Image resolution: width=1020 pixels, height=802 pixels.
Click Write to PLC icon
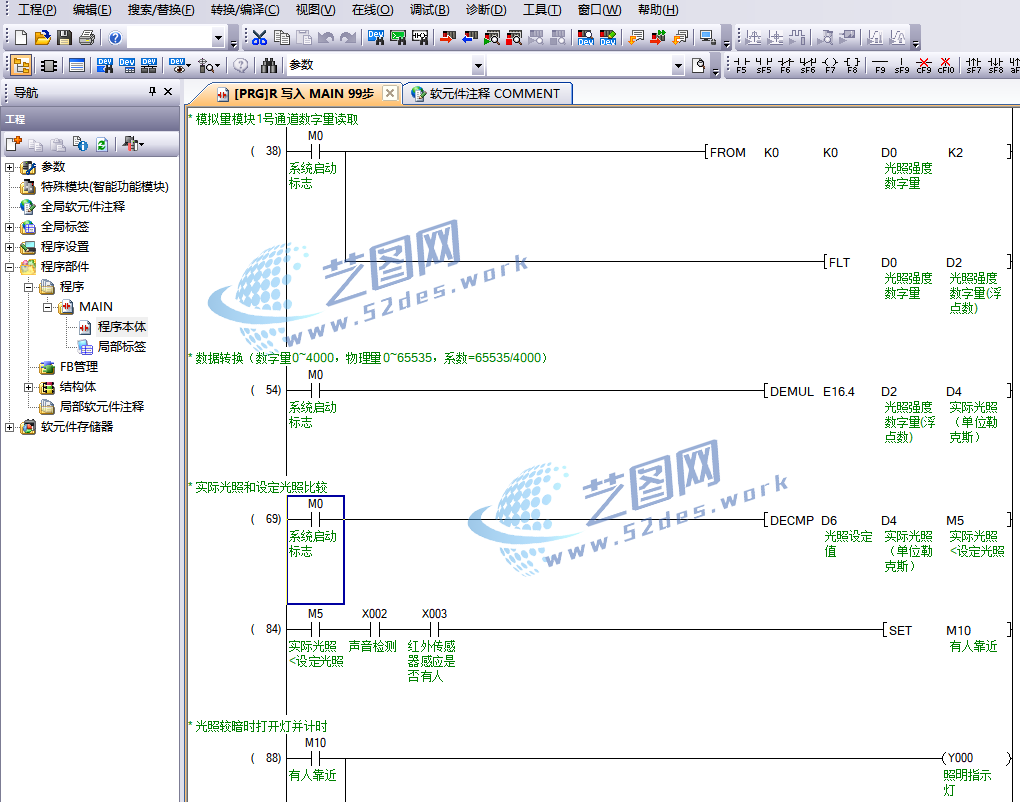point(448,38)
